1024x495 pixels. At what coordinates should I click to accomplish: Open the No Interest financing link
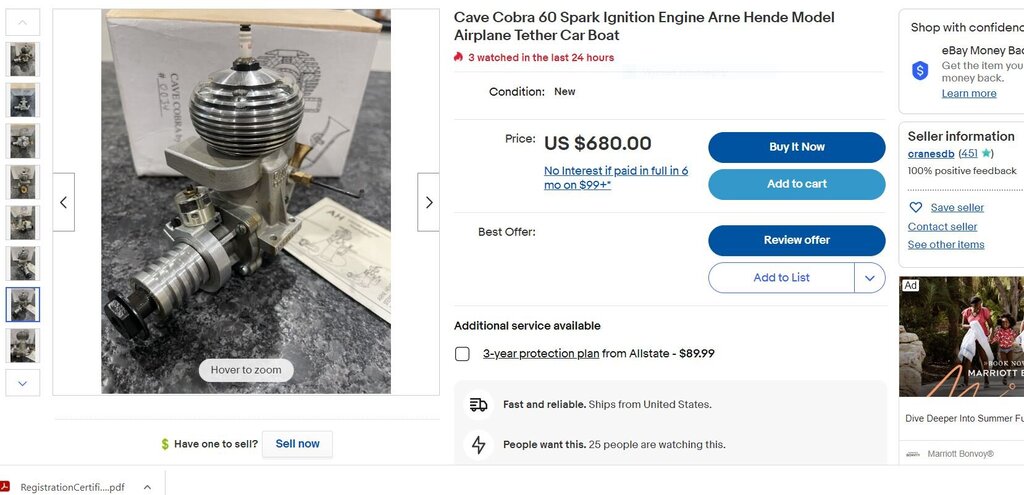click(616, 178)
